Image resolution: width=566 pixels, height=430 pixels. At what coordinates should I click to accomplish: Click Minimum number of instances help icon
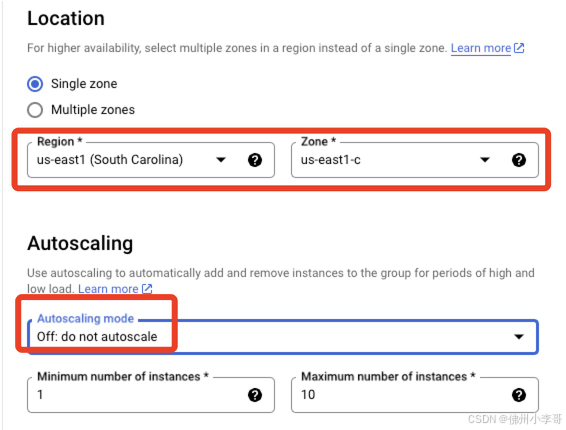255,395
